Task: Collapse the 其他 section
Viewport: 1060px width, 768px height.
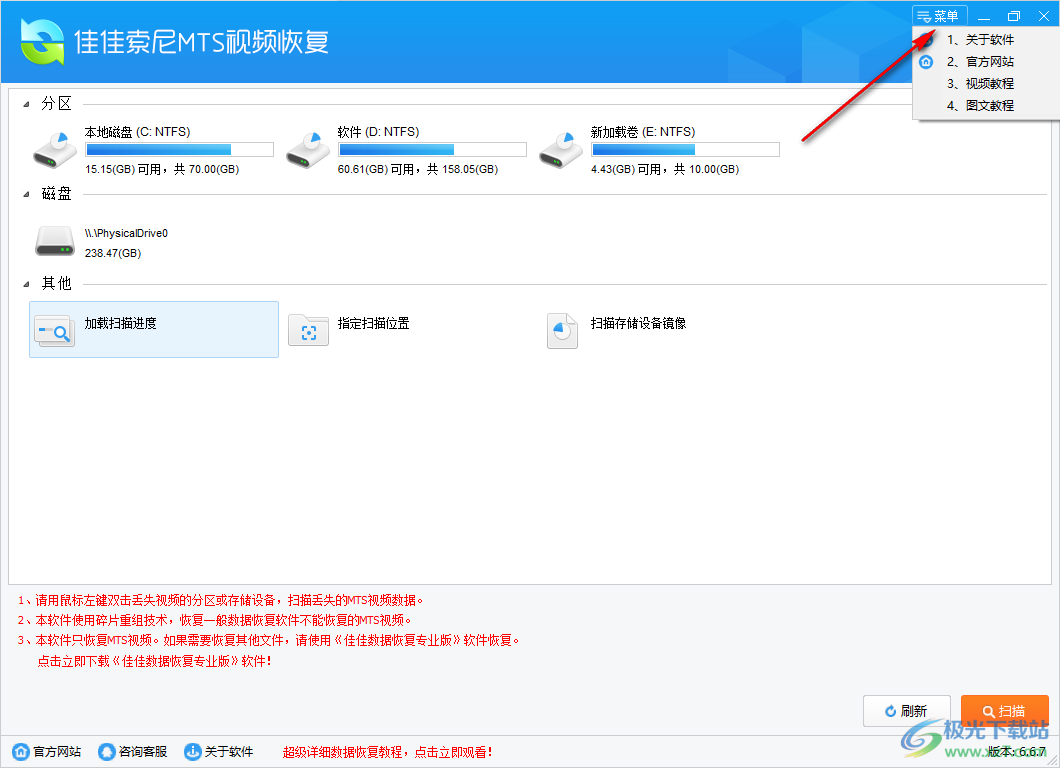Action: tap(26, 284)
